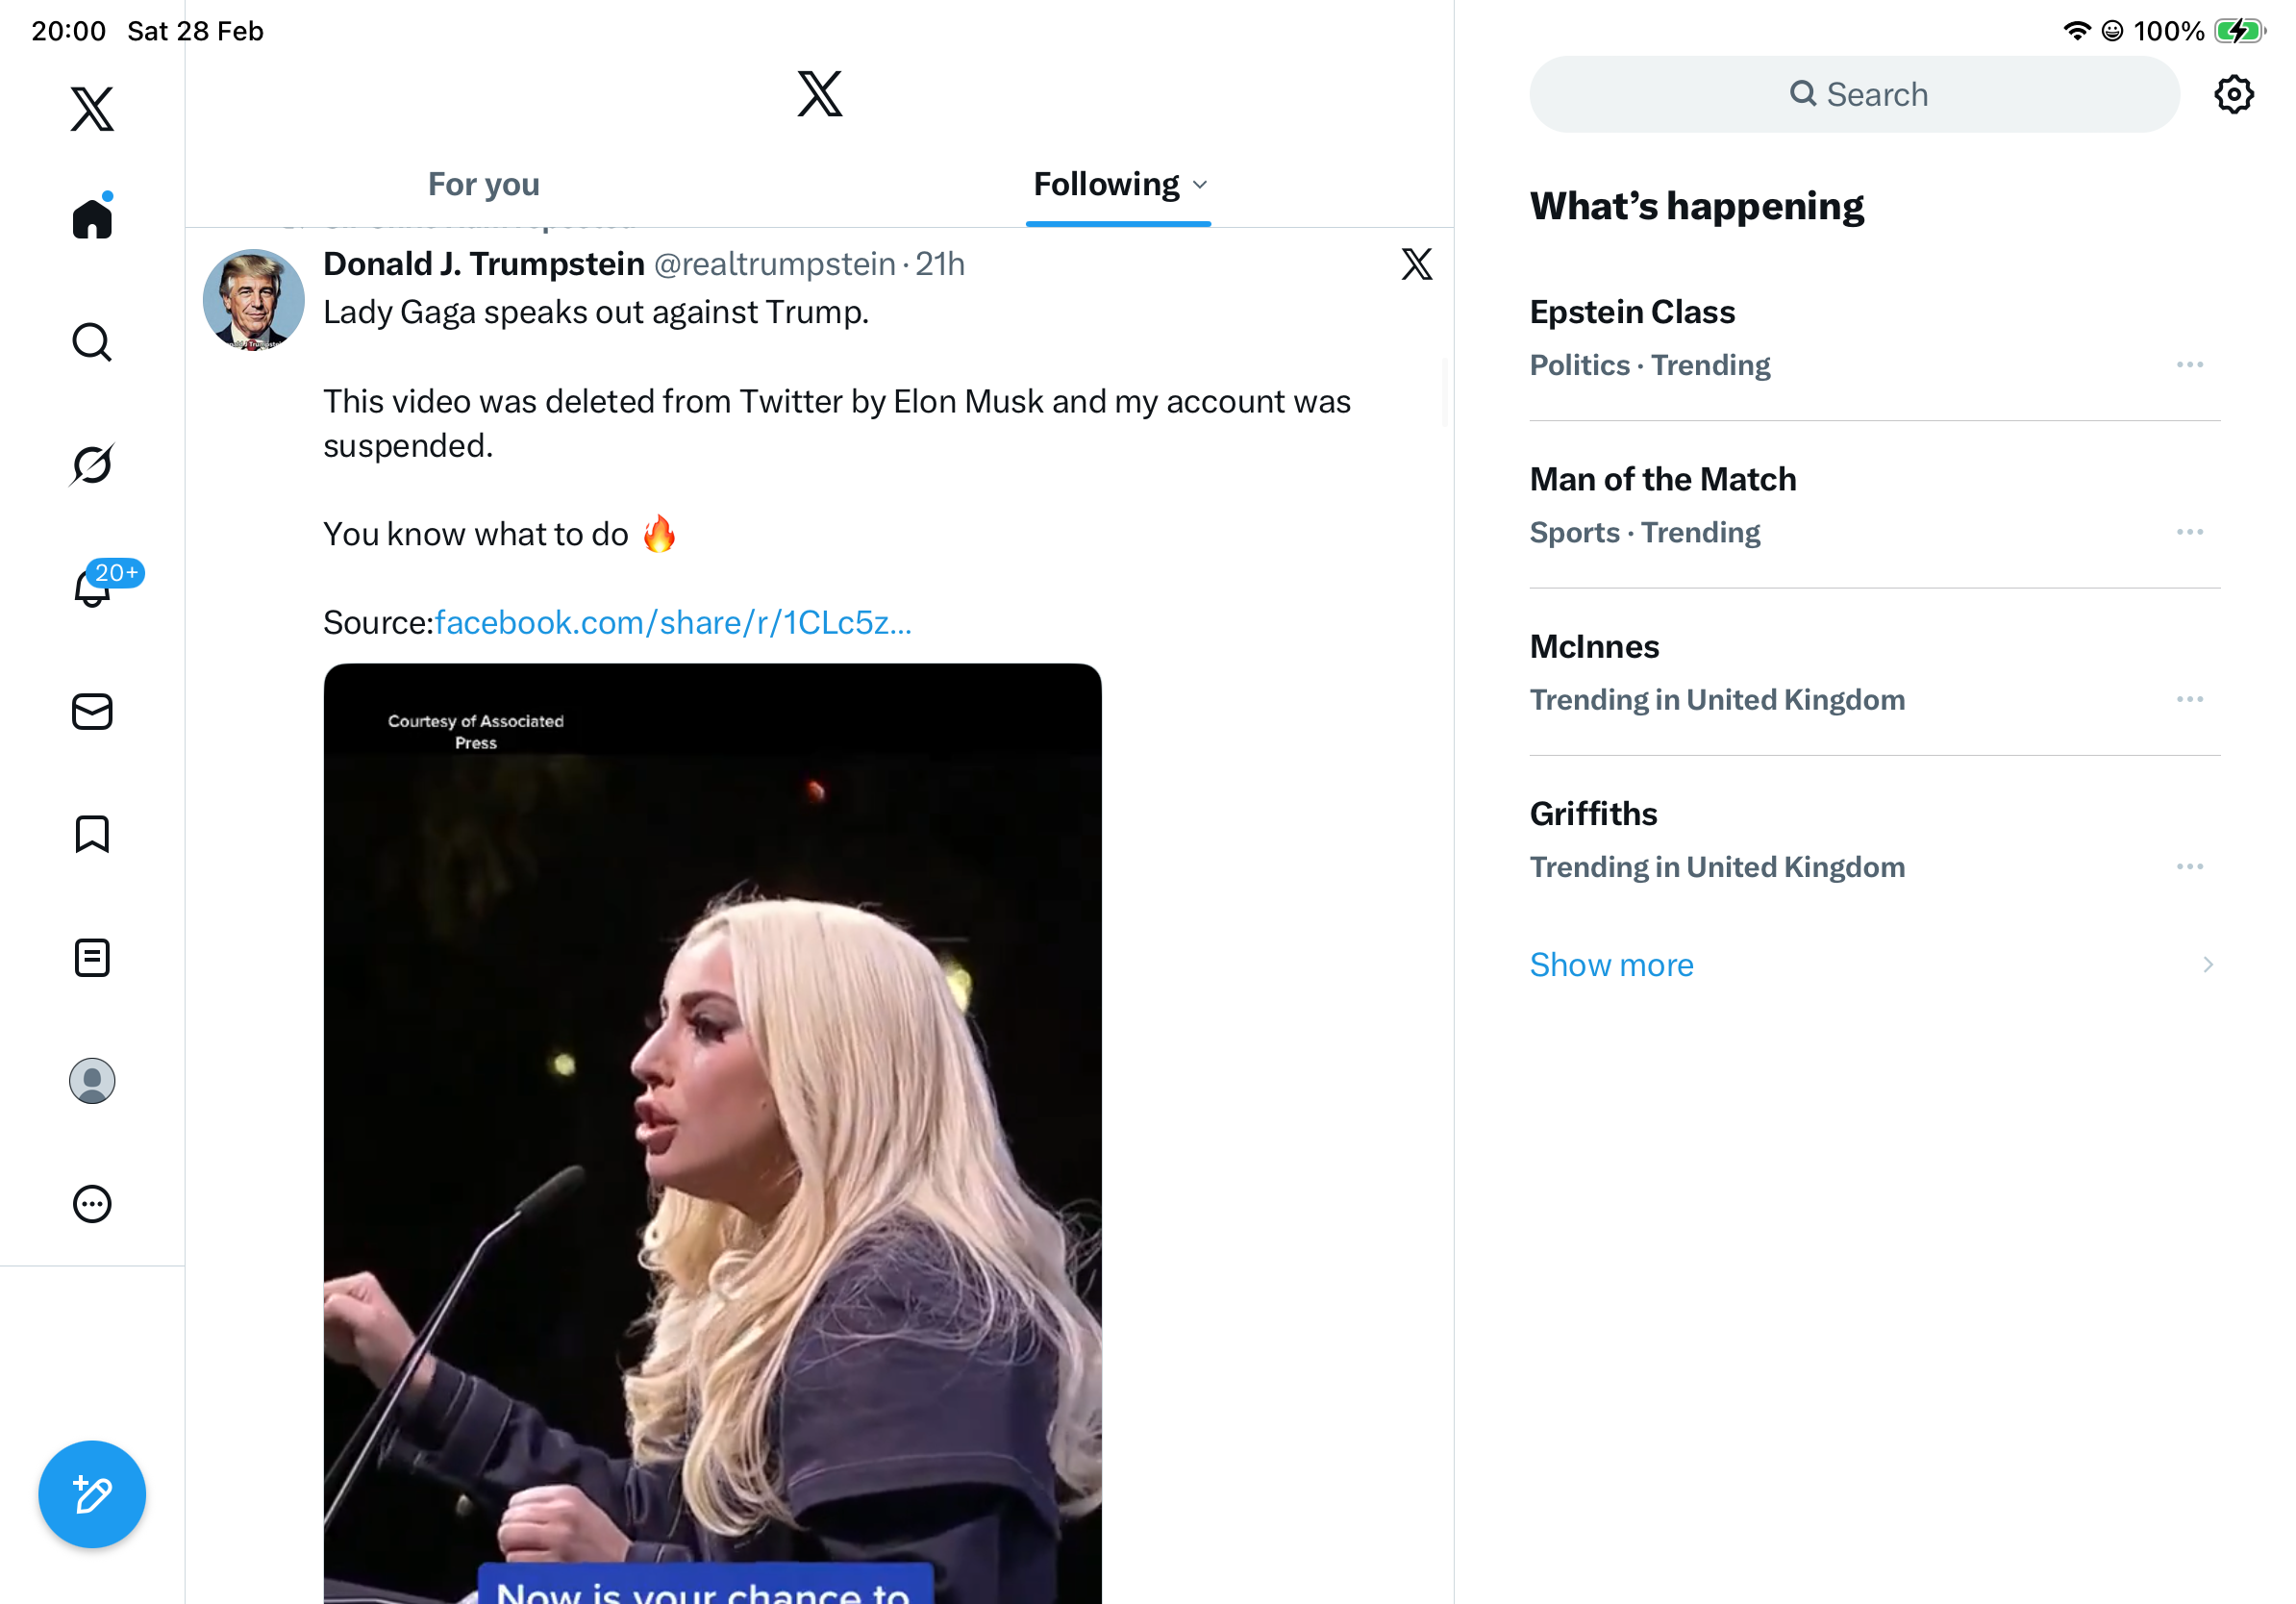Viewport: 2296px width, 1604px height.
Task: Expand the Following tab dropdown arrow
Action: 1200,185
